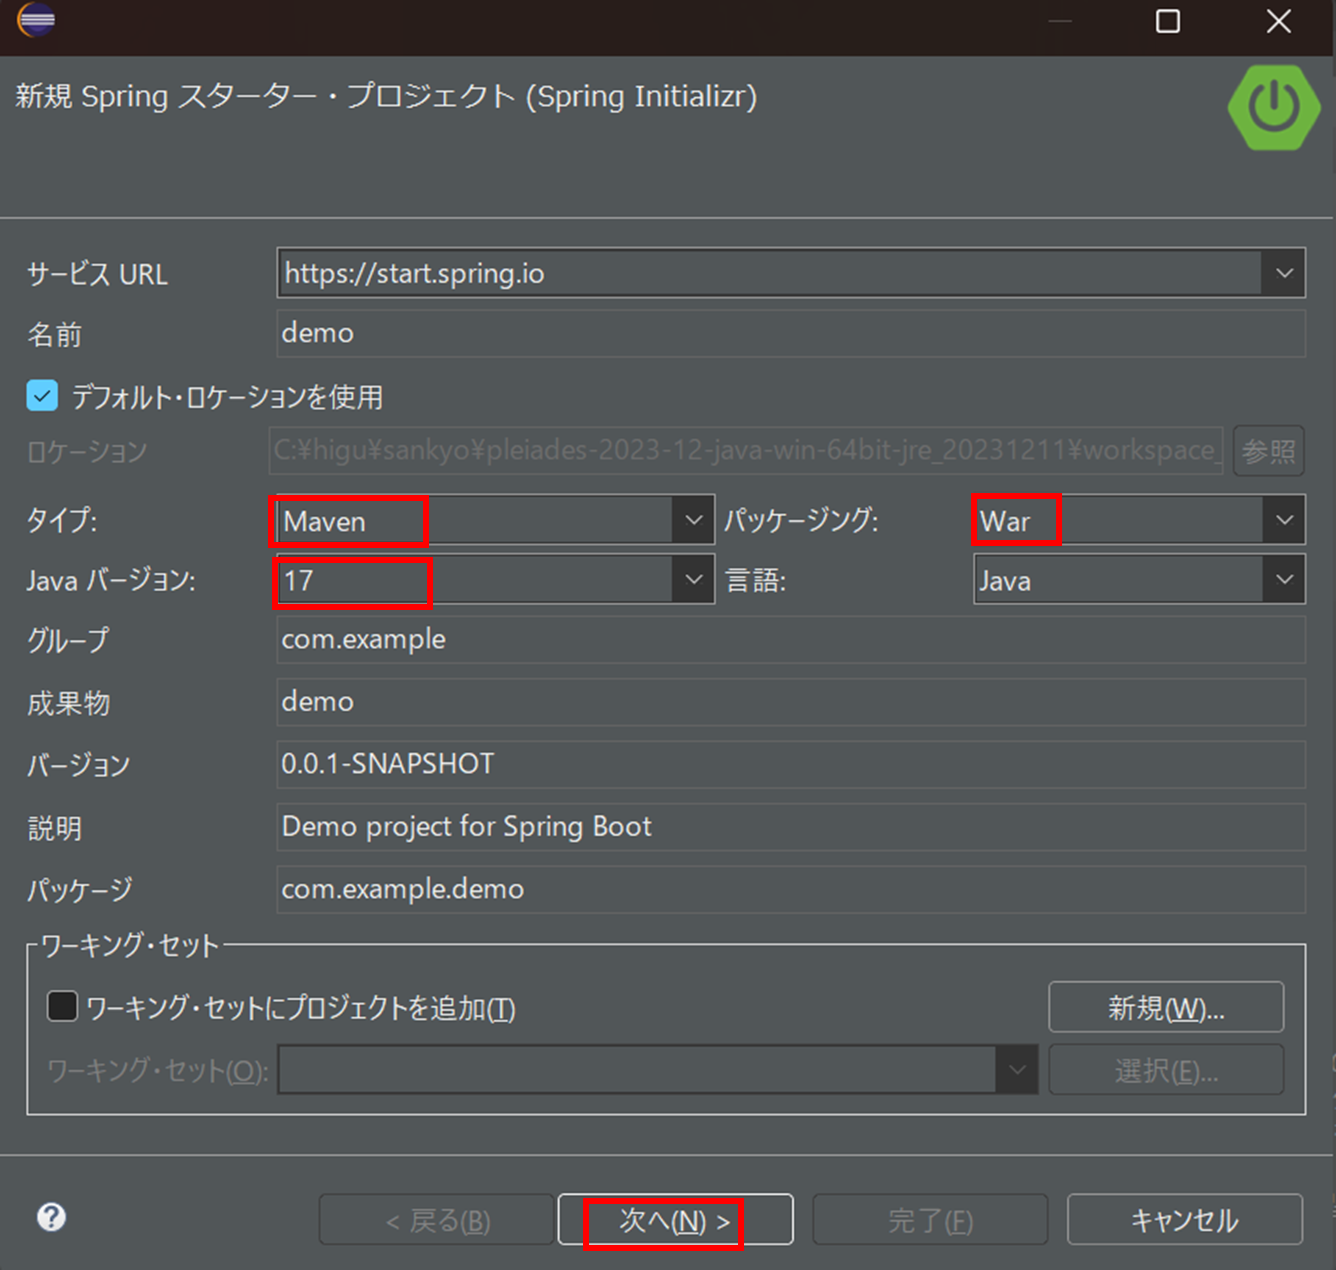Expand the 言語 dropdown showing Java
1336x1270 pixels.
coord(1285,579)
